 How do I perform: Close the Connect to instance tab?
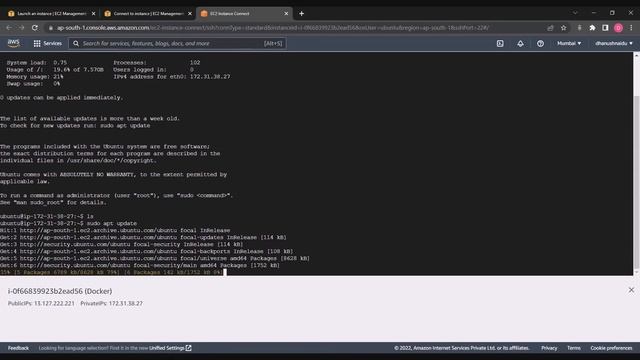[190, 13]
